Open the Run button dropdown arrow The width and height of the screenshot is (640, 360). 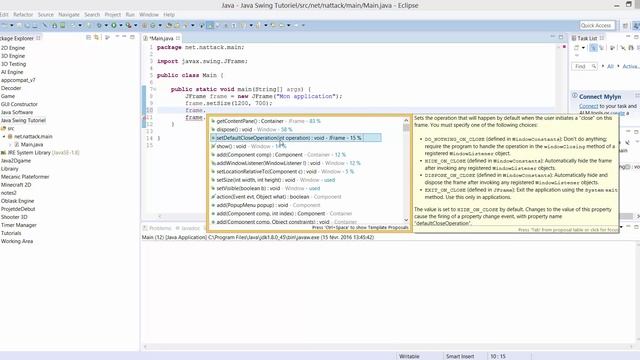click(x=121, y=25)
